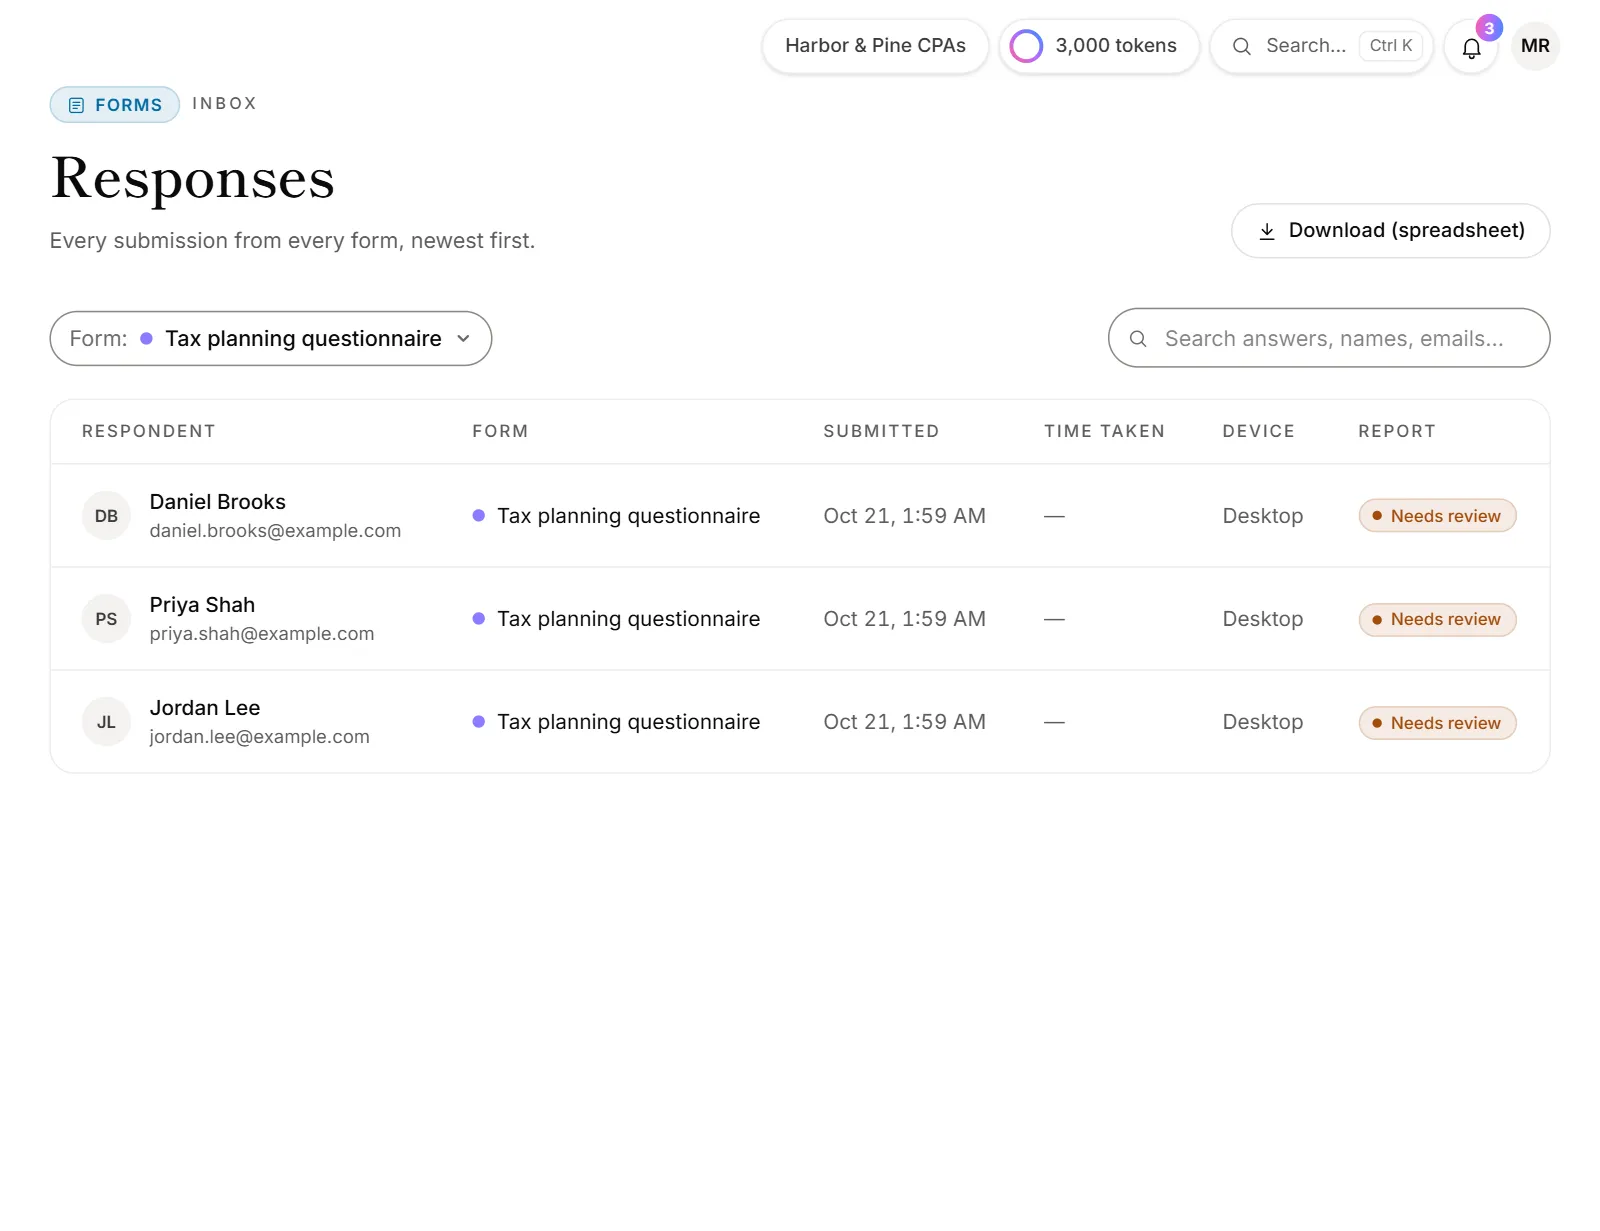Image resolution: width=1600 pixels, height=1231 pixels.
Task: Click the DB avatar for Daniel Brooks
Action: (x=106, y=516)
